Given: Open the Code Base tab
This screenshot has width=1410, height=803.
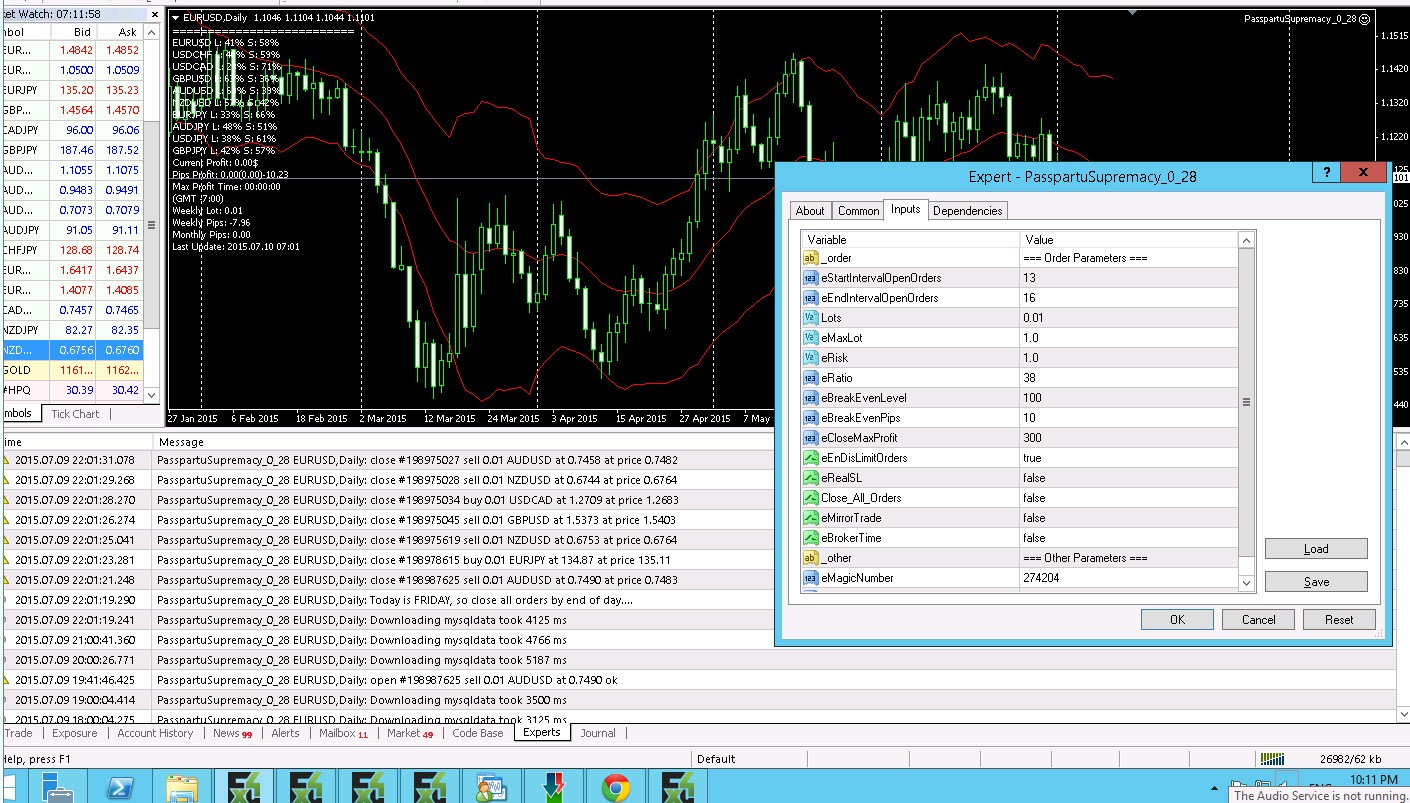Looking at the screenshot, I should pos(478,733).
